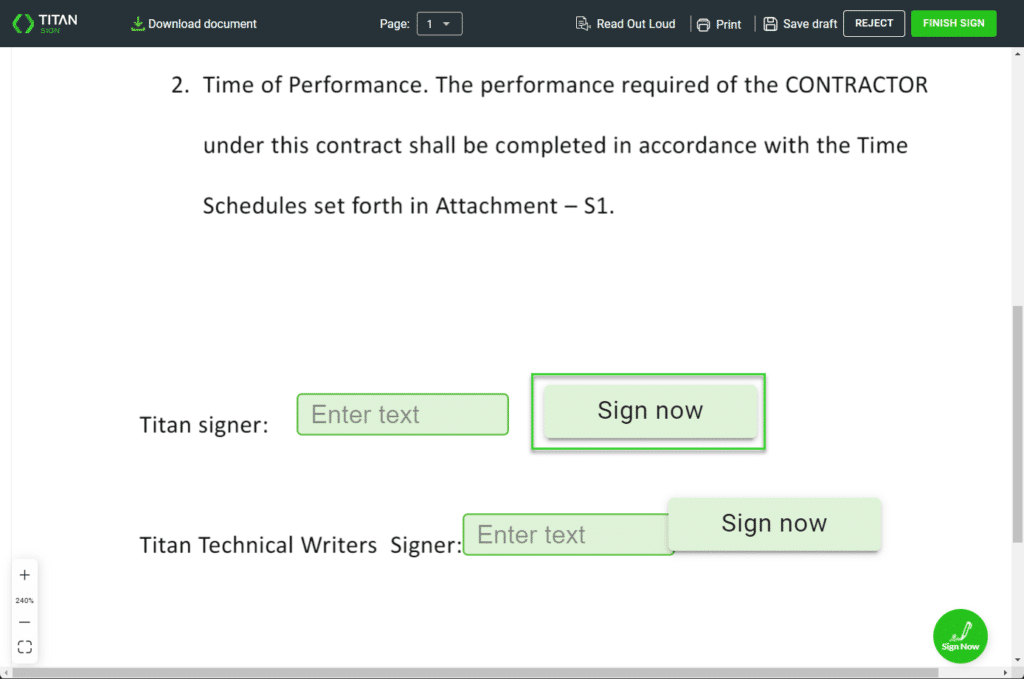This screenshot has width=1024, height=679.
Task: Reject the document
Action: 873,23
